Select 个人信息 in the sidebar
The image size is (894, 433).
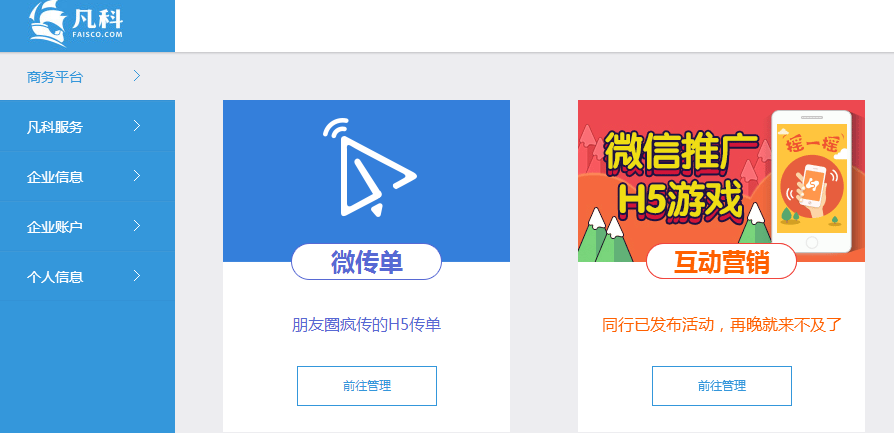point(87,277)
